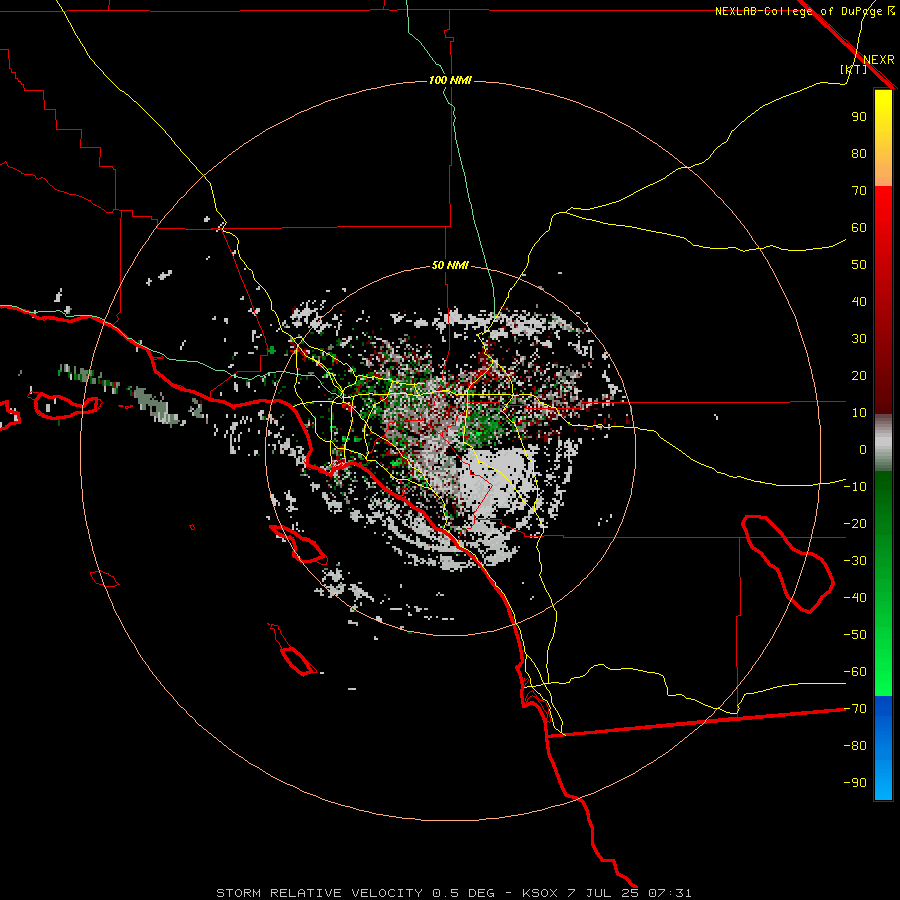Click the -60 value on the velocity scale
The image size is (900, 900).
(x=855, y=672)
